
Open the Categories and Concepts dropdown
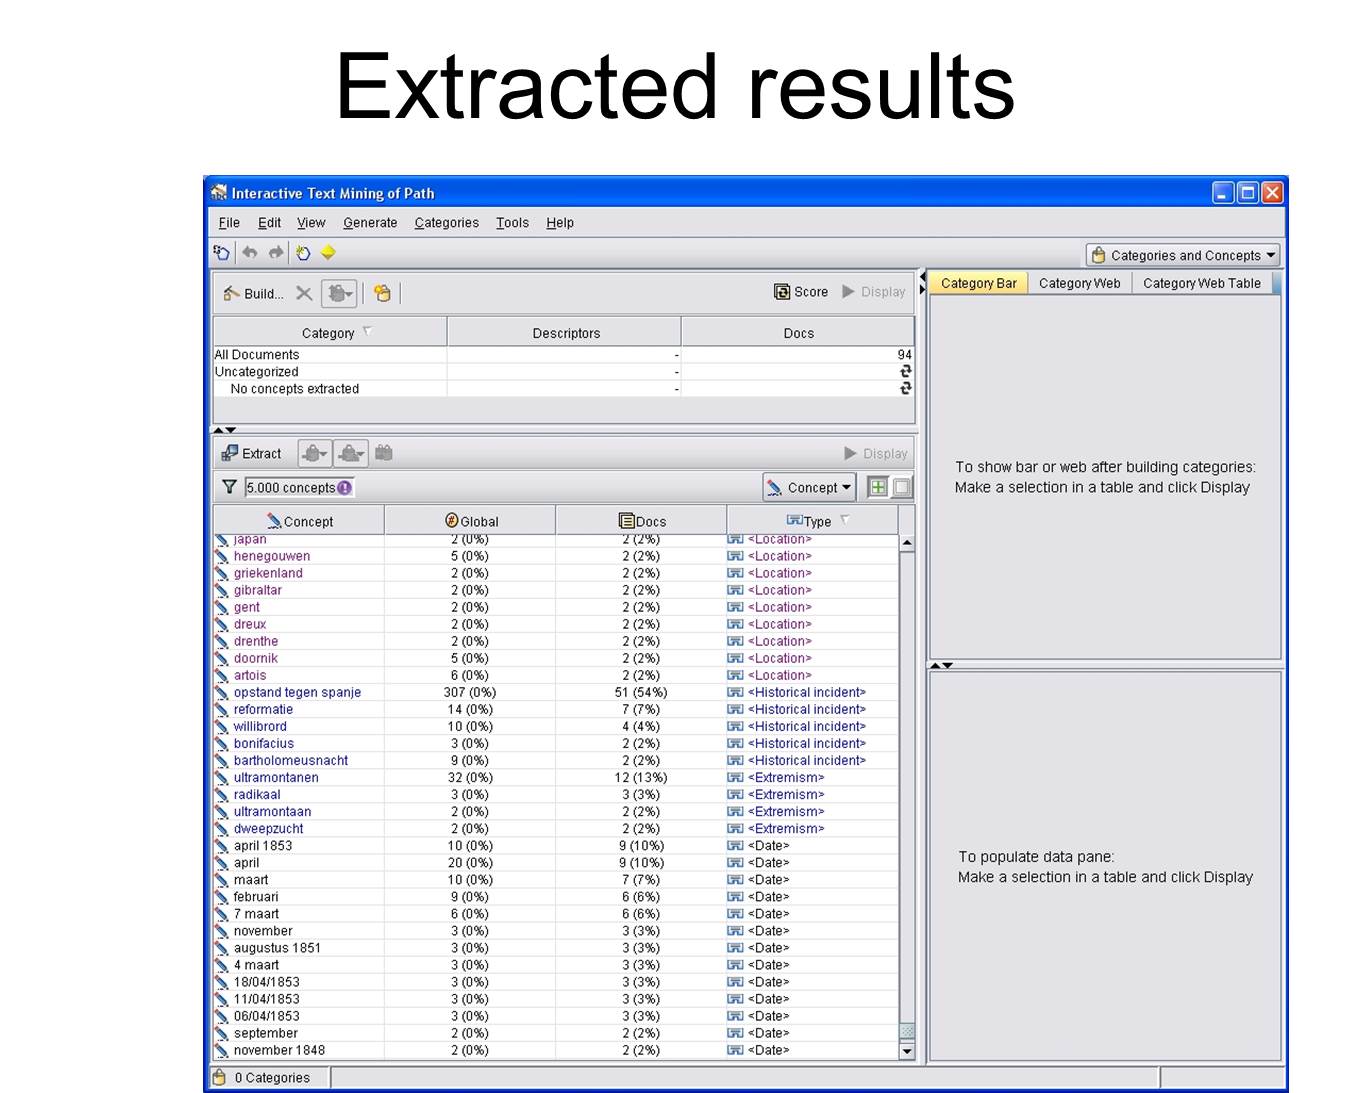pyautogui.click(x=1183, y=255)
